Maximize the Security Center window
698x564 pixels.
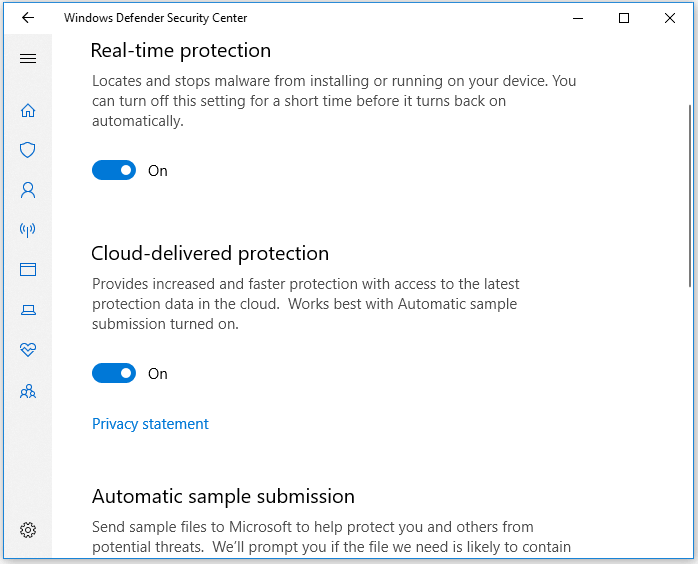coord(624,18)
